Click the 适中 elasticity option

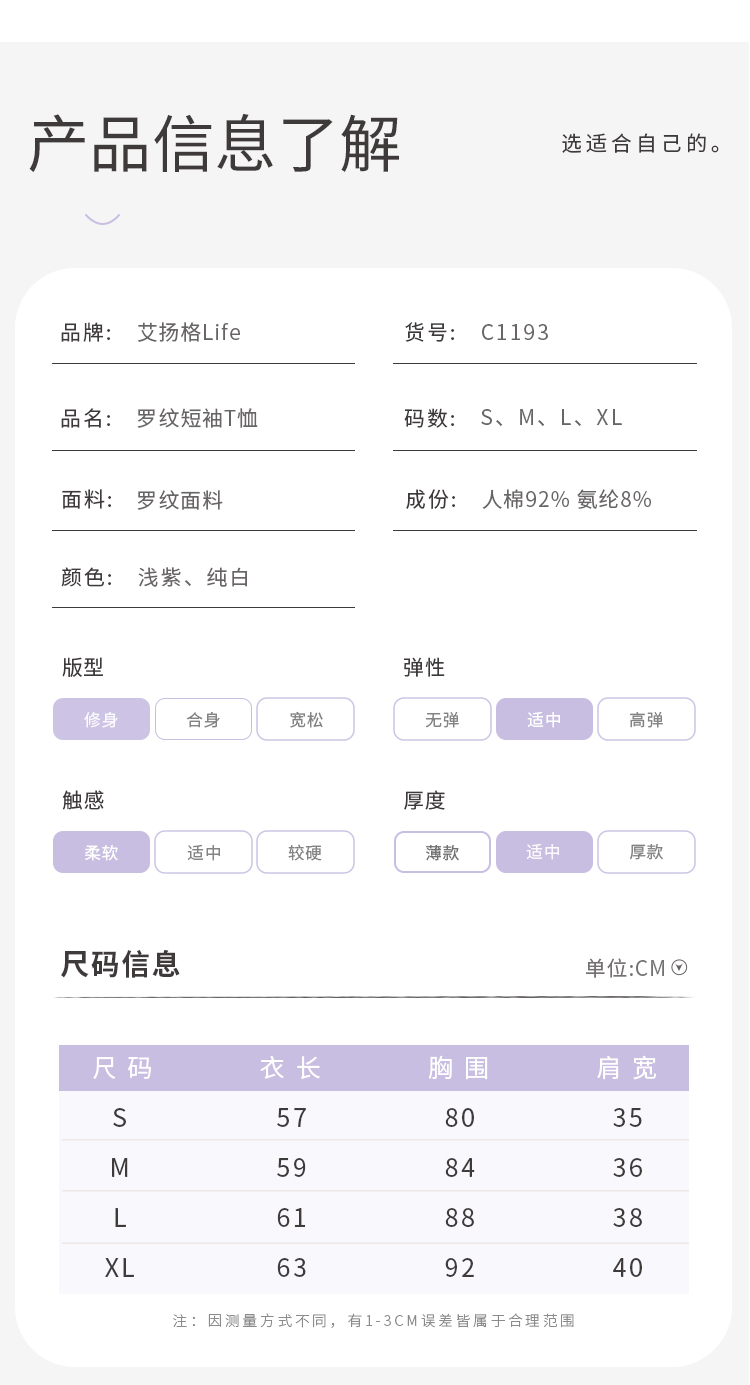coord(544,719)
